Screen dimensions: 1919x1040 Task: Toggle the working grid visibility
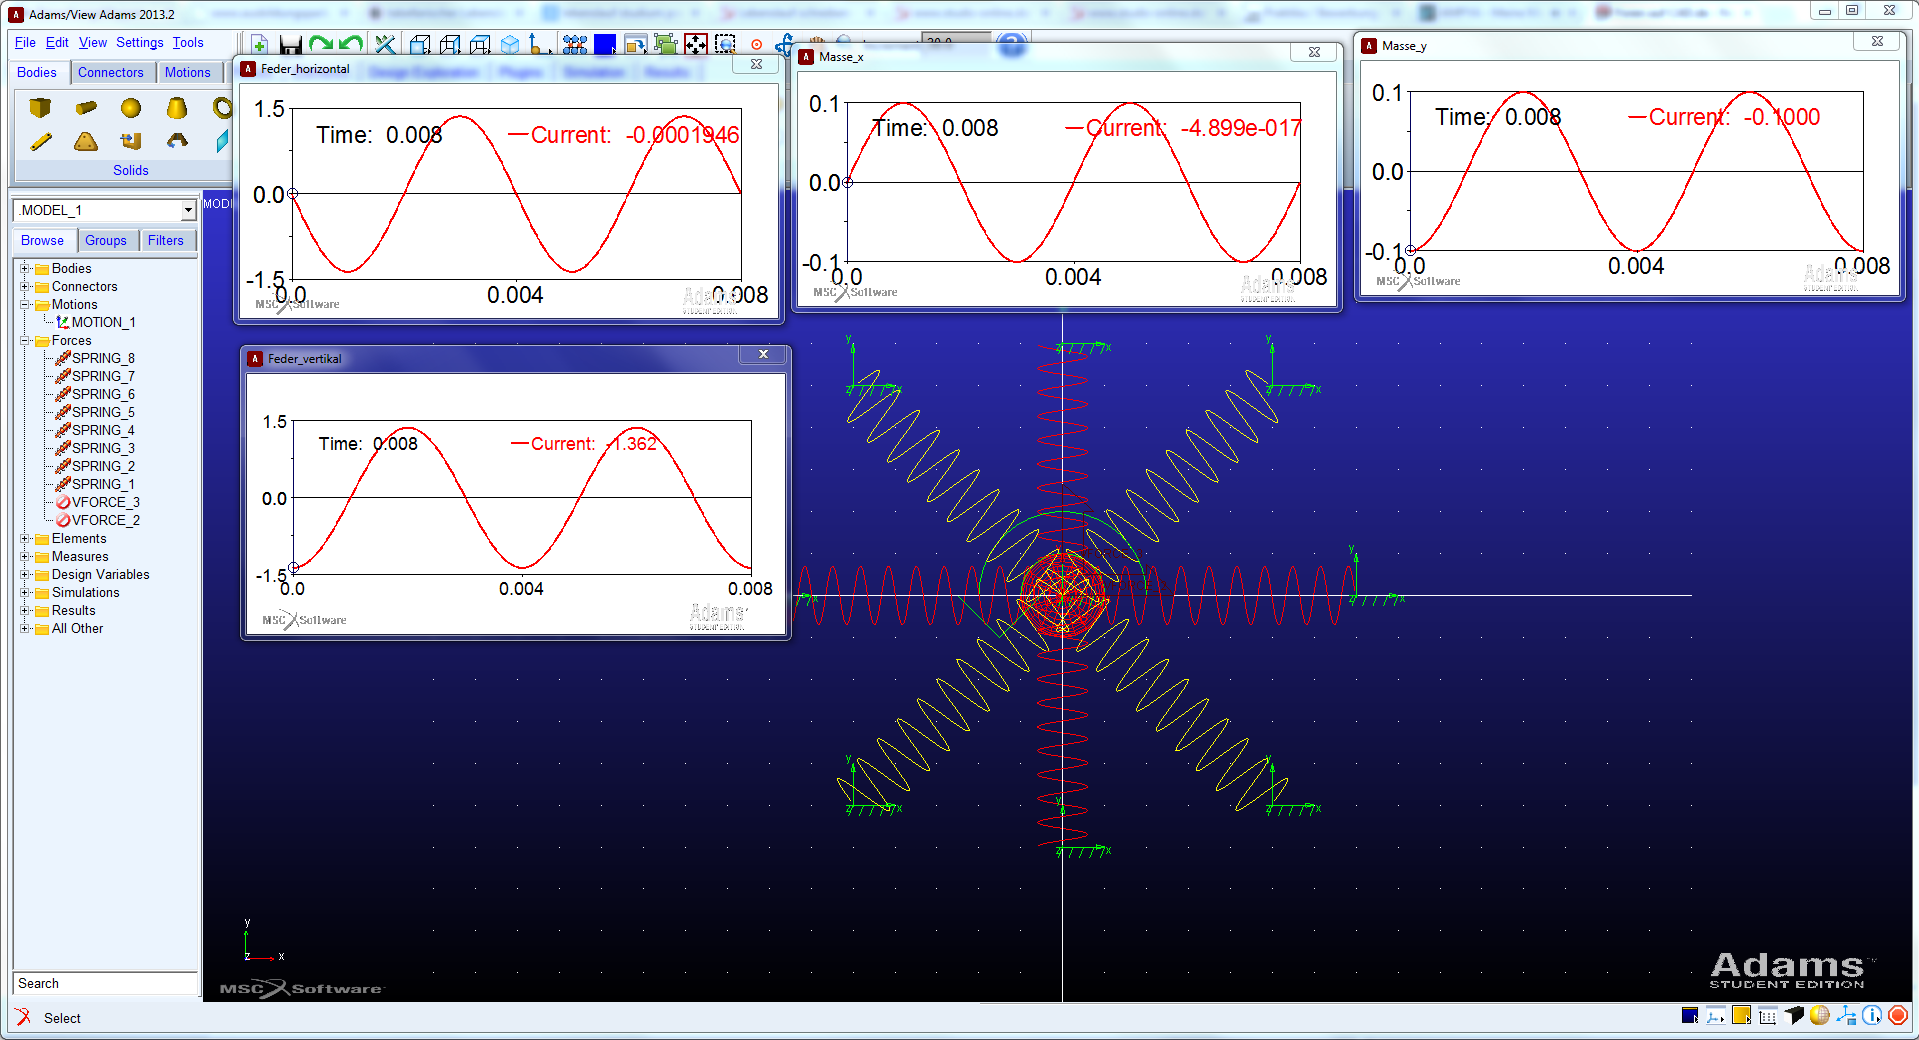pyautogui.click(x=1768, y=1016)
